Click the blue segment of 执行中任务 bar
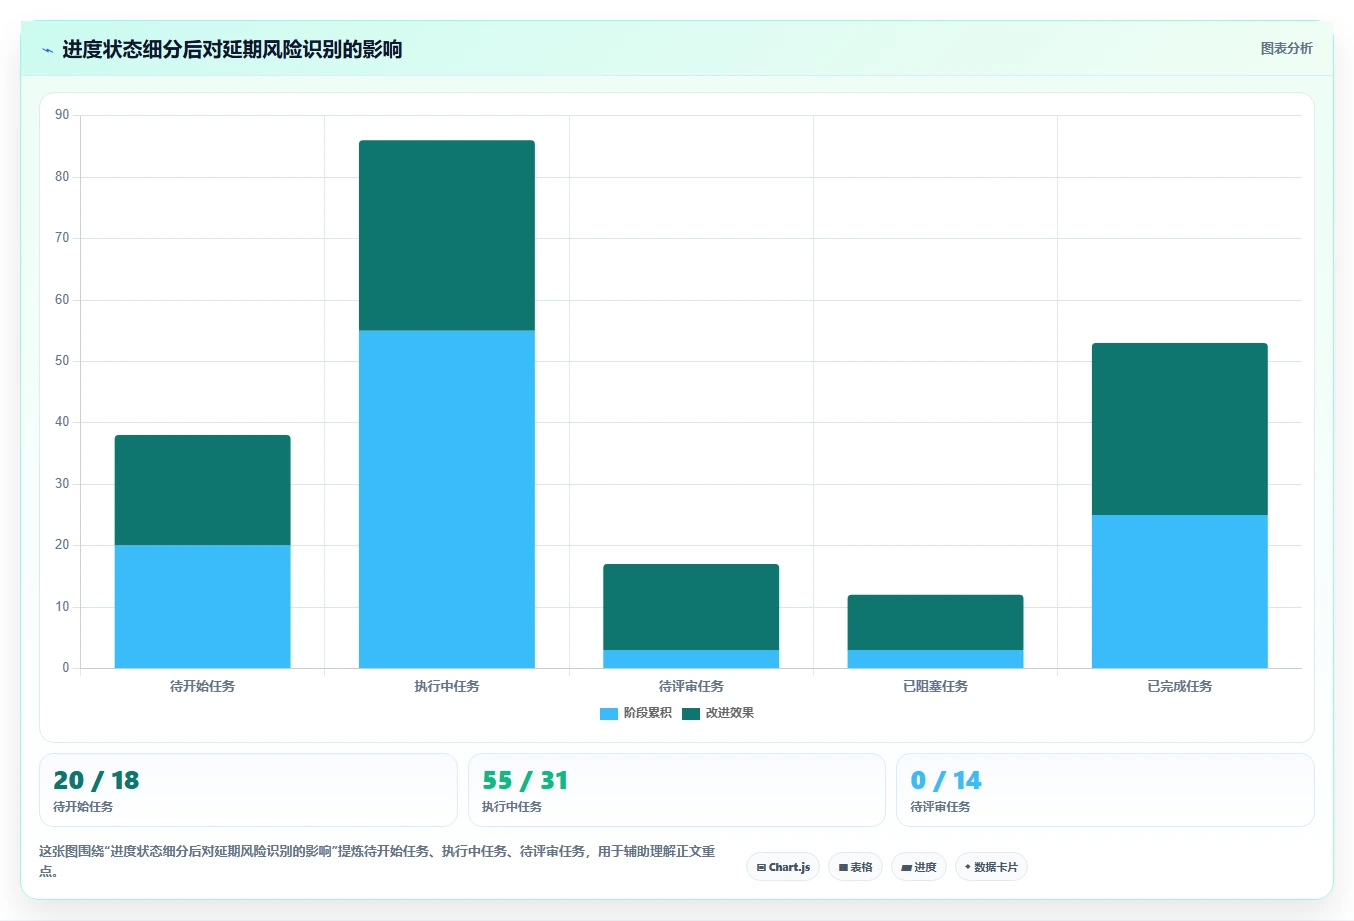1354x921 pixels. [447, 499]
